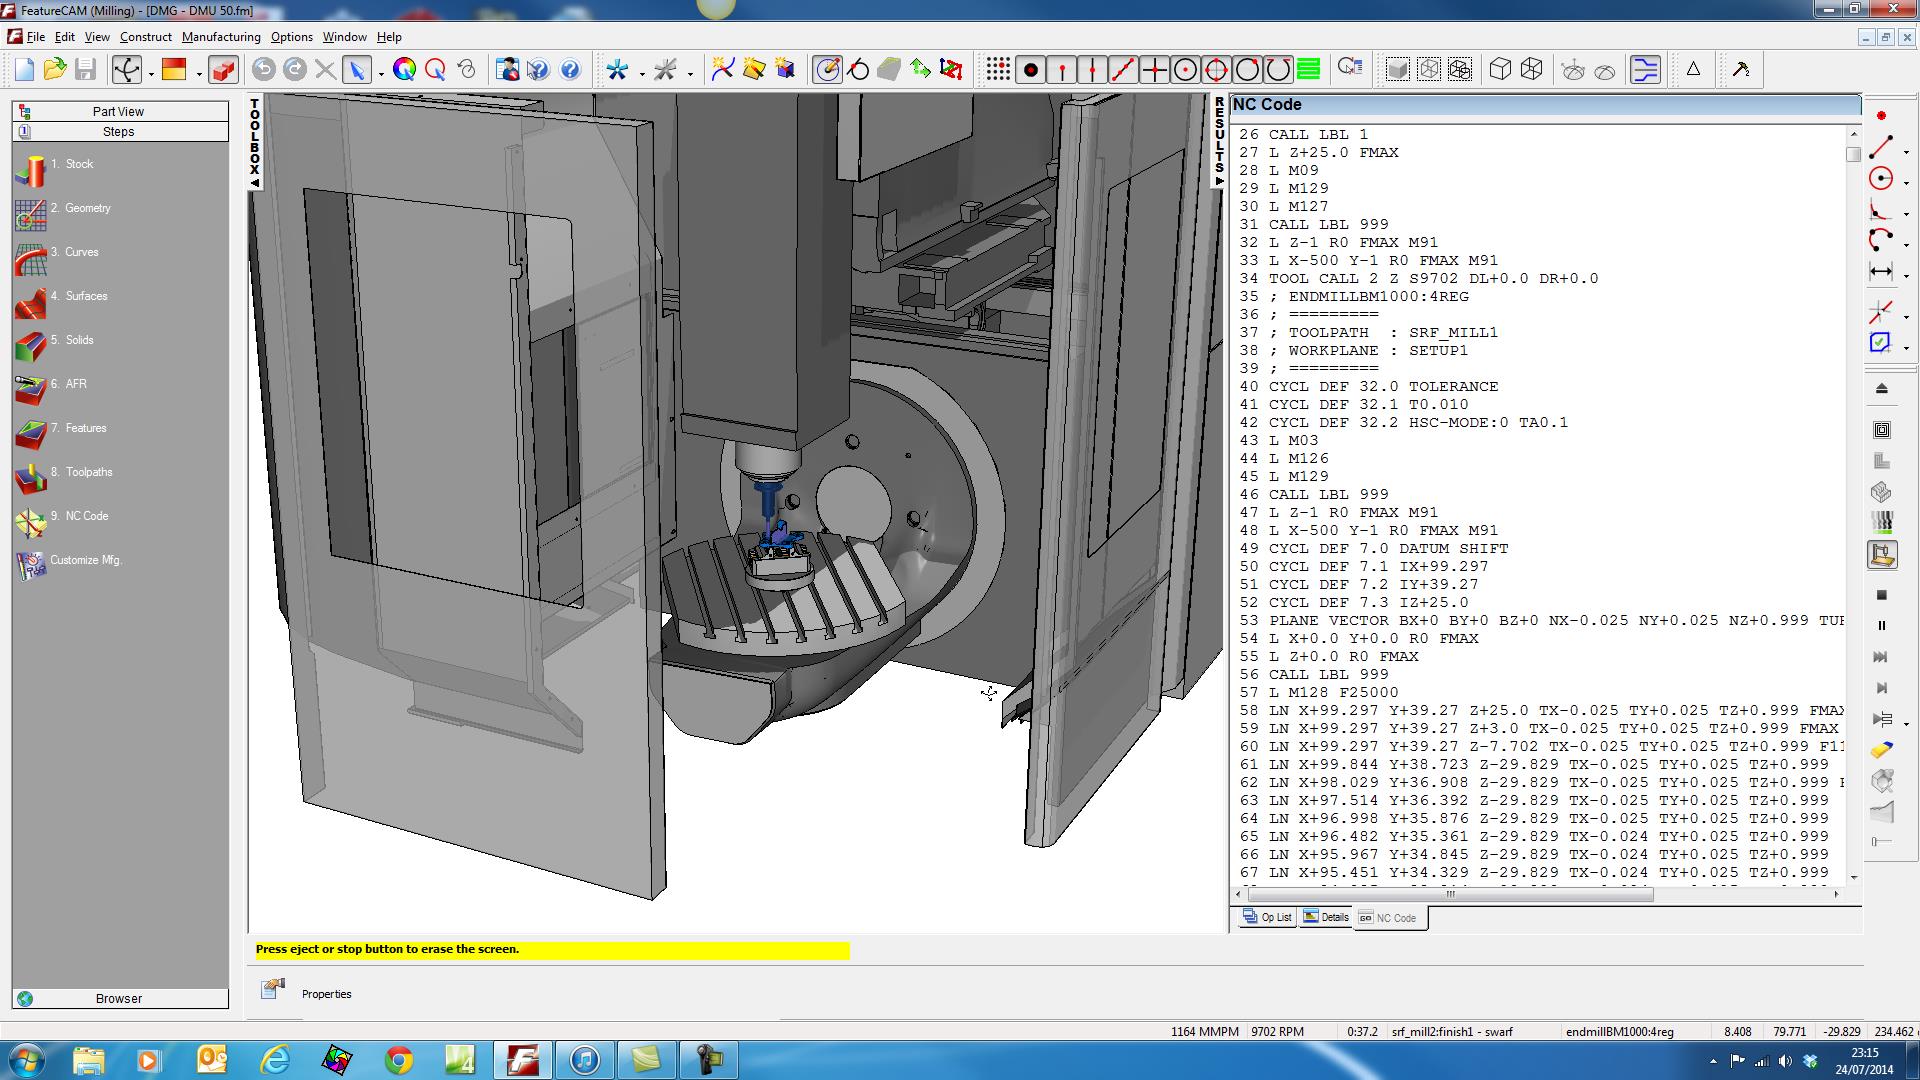The height and width of the screenshot is (1080, 1920).
Task: Open the Options menu
Action: coord(292,37)
